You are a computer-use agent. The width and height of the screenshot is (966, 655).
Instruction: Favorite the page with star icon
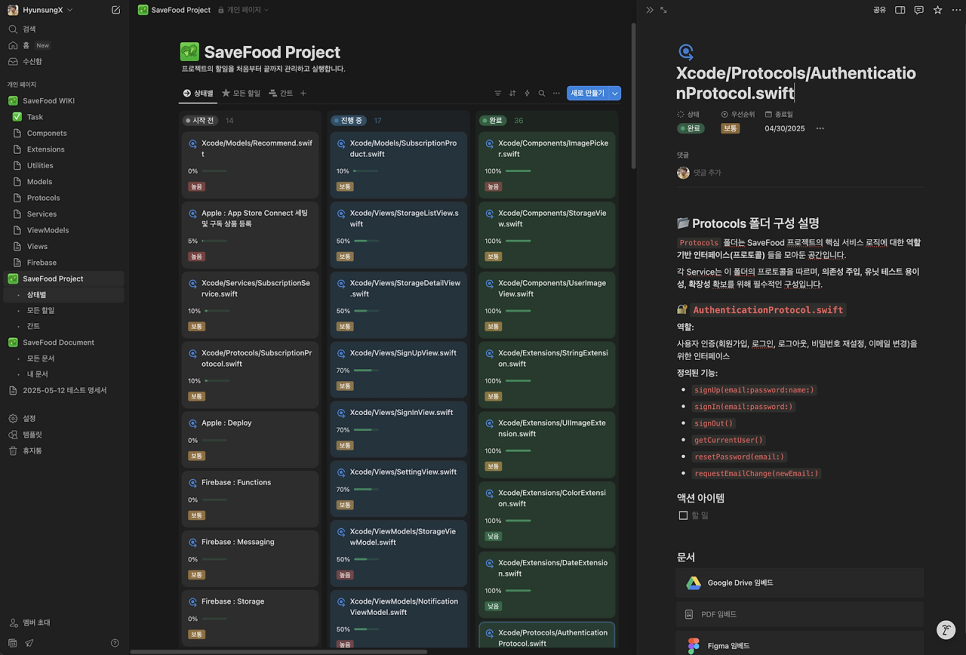click(x=937, y=10)
